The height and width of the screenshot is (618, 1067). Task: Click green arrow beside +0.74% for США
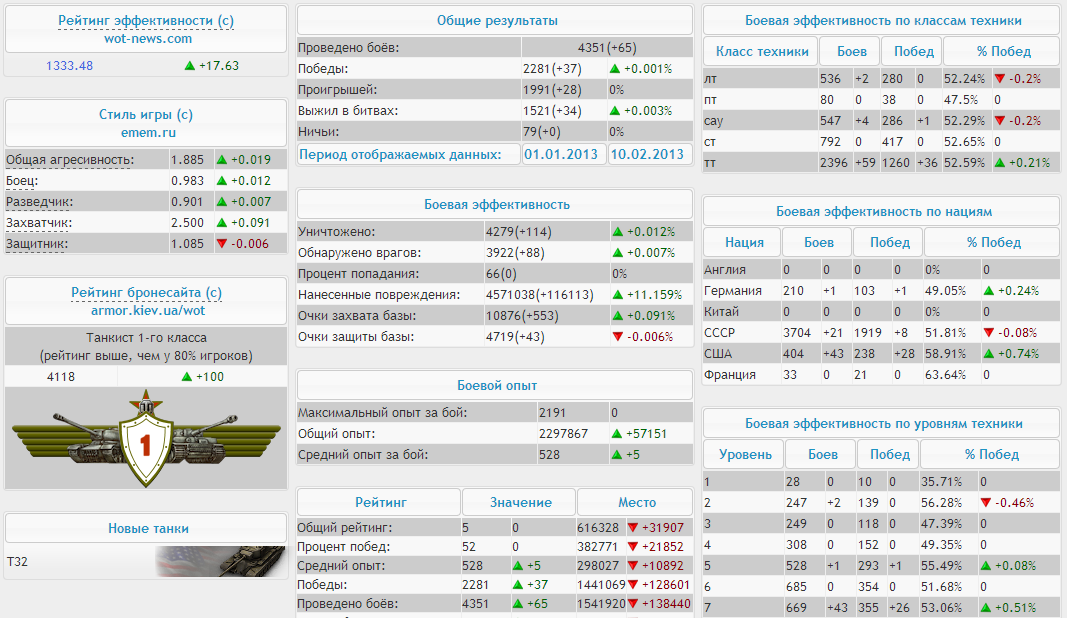[989, 354]
